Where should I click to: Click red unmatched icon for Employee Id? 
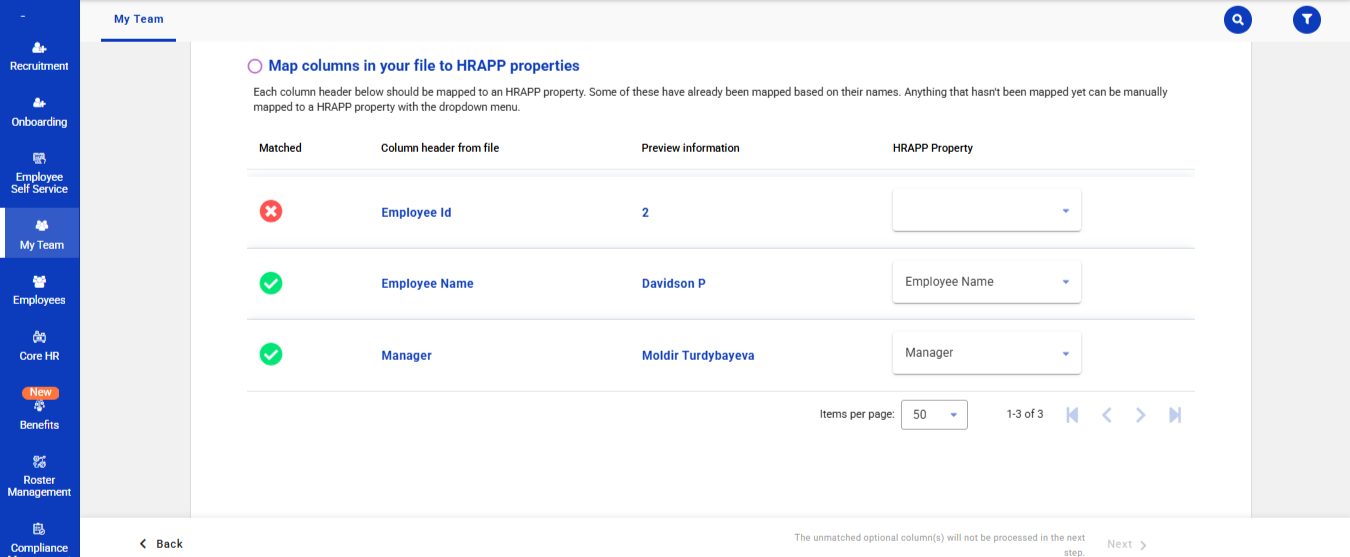pyautogui.click(x=270, y=212)
